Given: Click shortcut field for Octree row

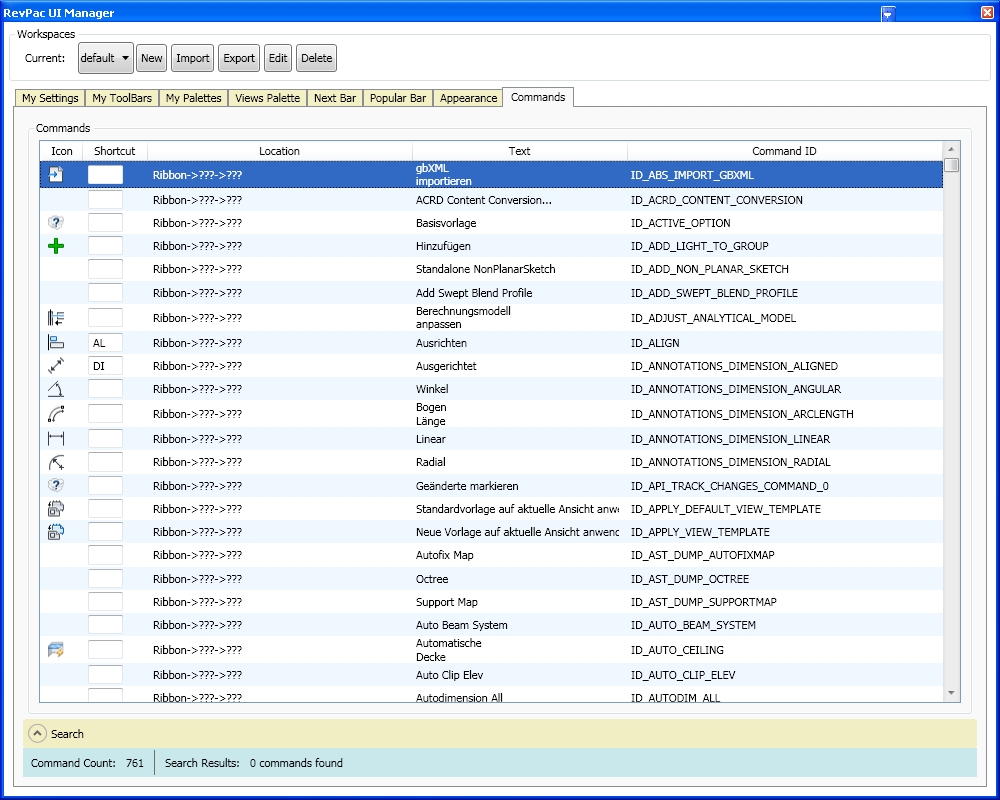Looking at the screenshot, I should coord(105,579).
